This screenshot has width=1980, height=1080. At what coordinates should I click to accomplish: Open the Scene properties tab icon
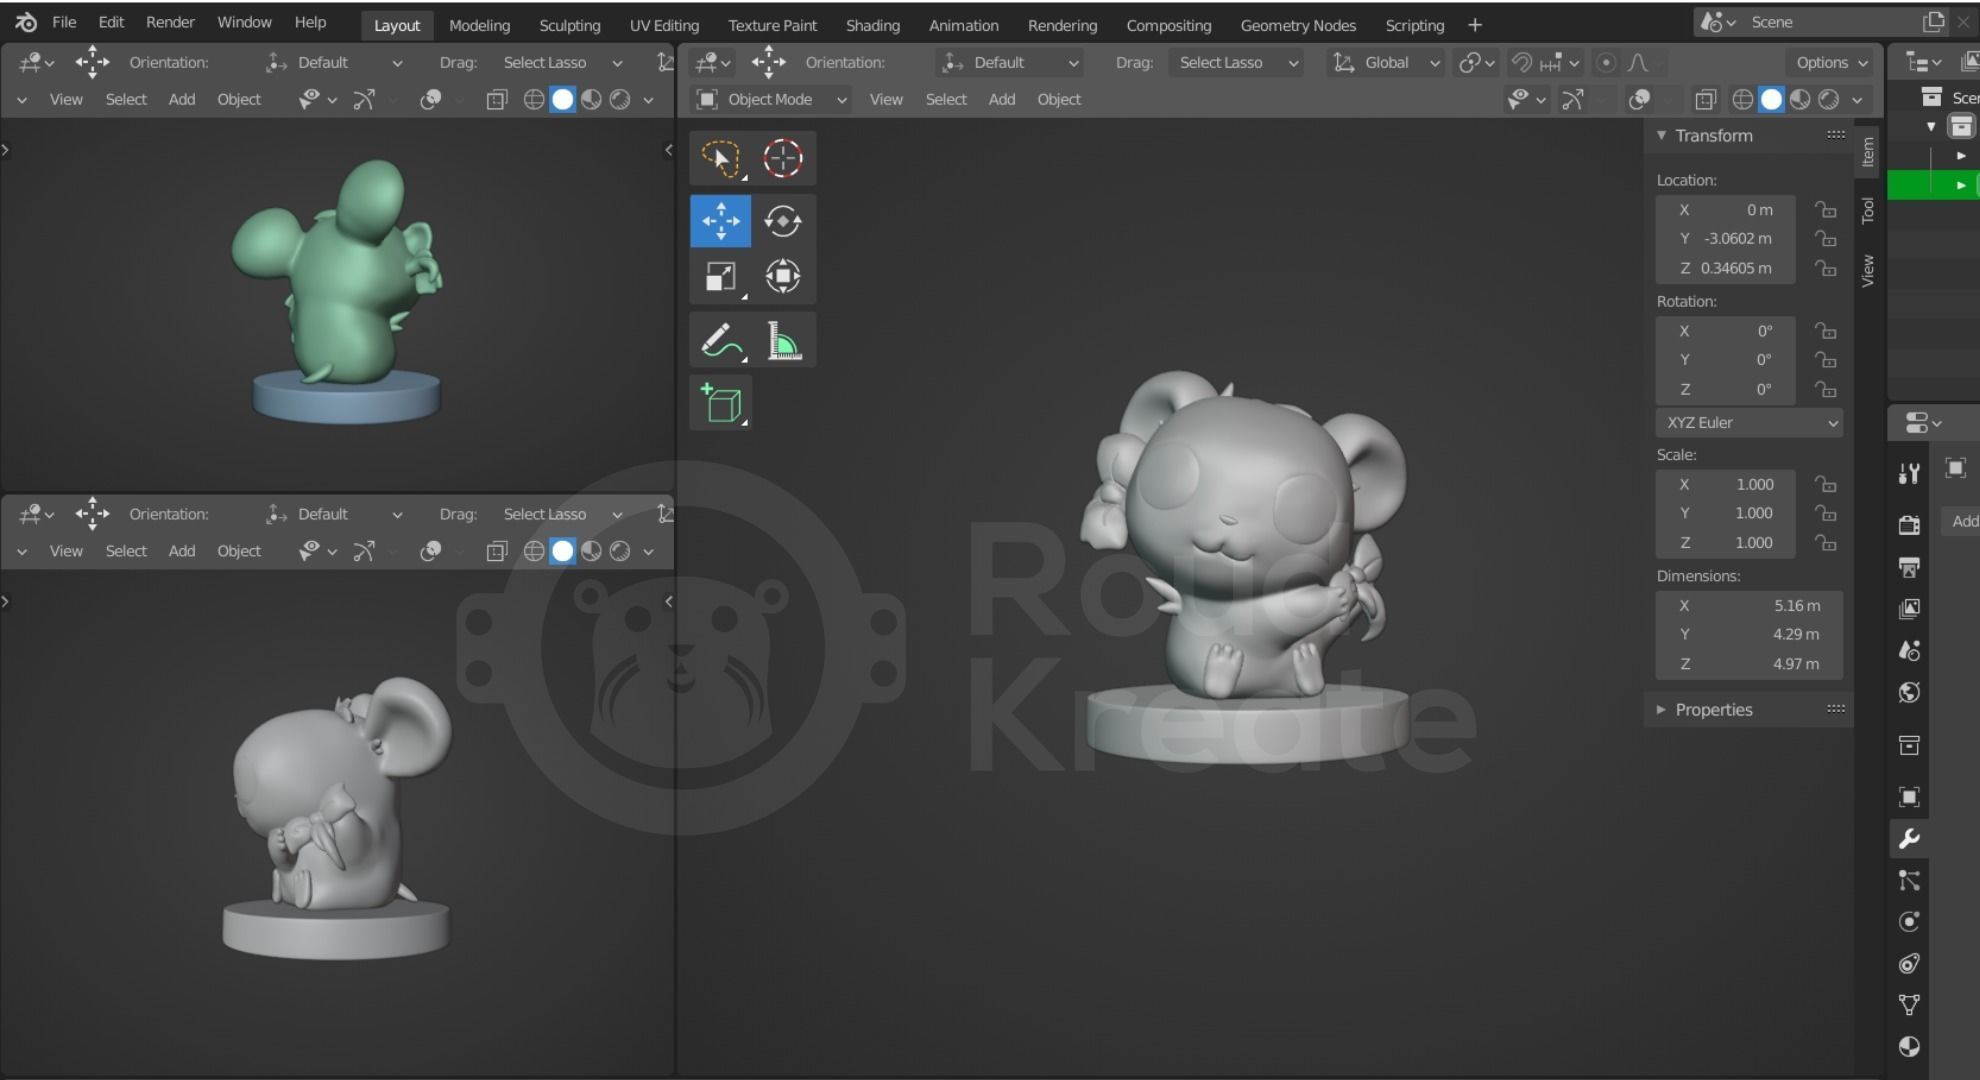(x=1909, y=651)
